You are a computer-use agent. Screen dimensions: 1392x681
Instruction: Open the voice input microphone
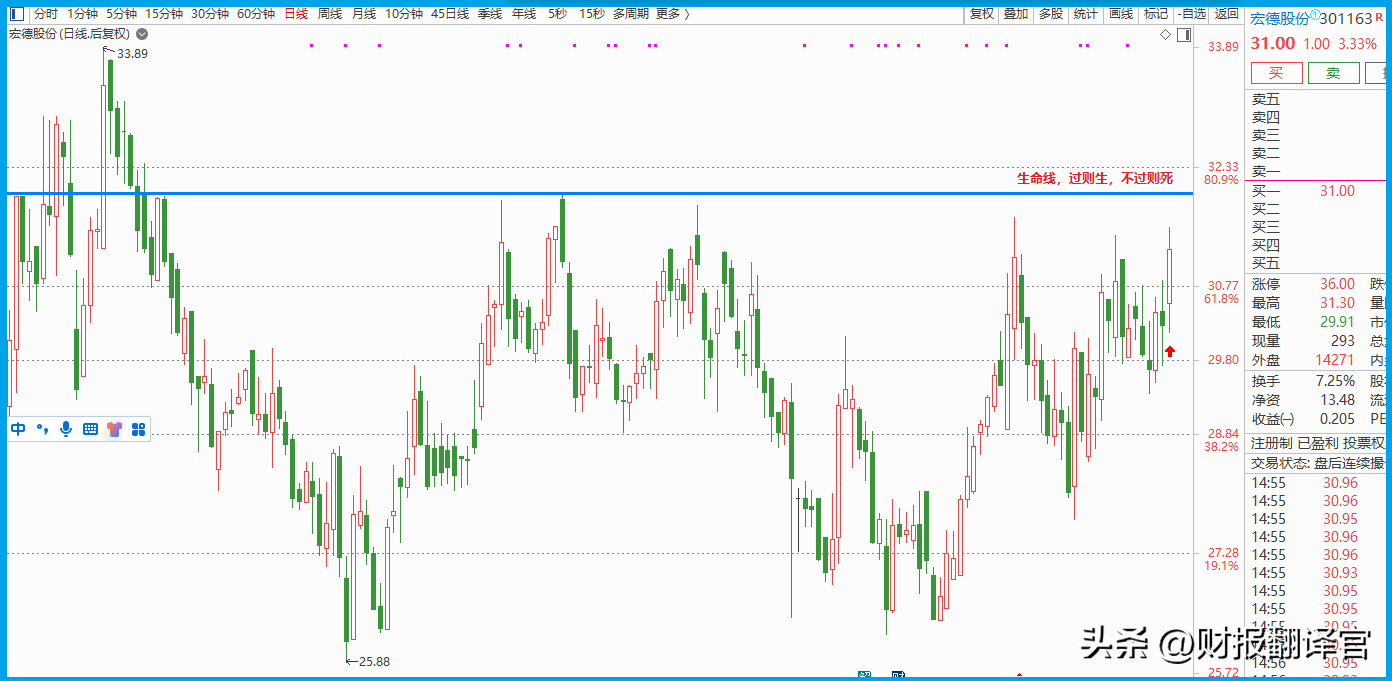pyautogui.click(x=66, y=429)
